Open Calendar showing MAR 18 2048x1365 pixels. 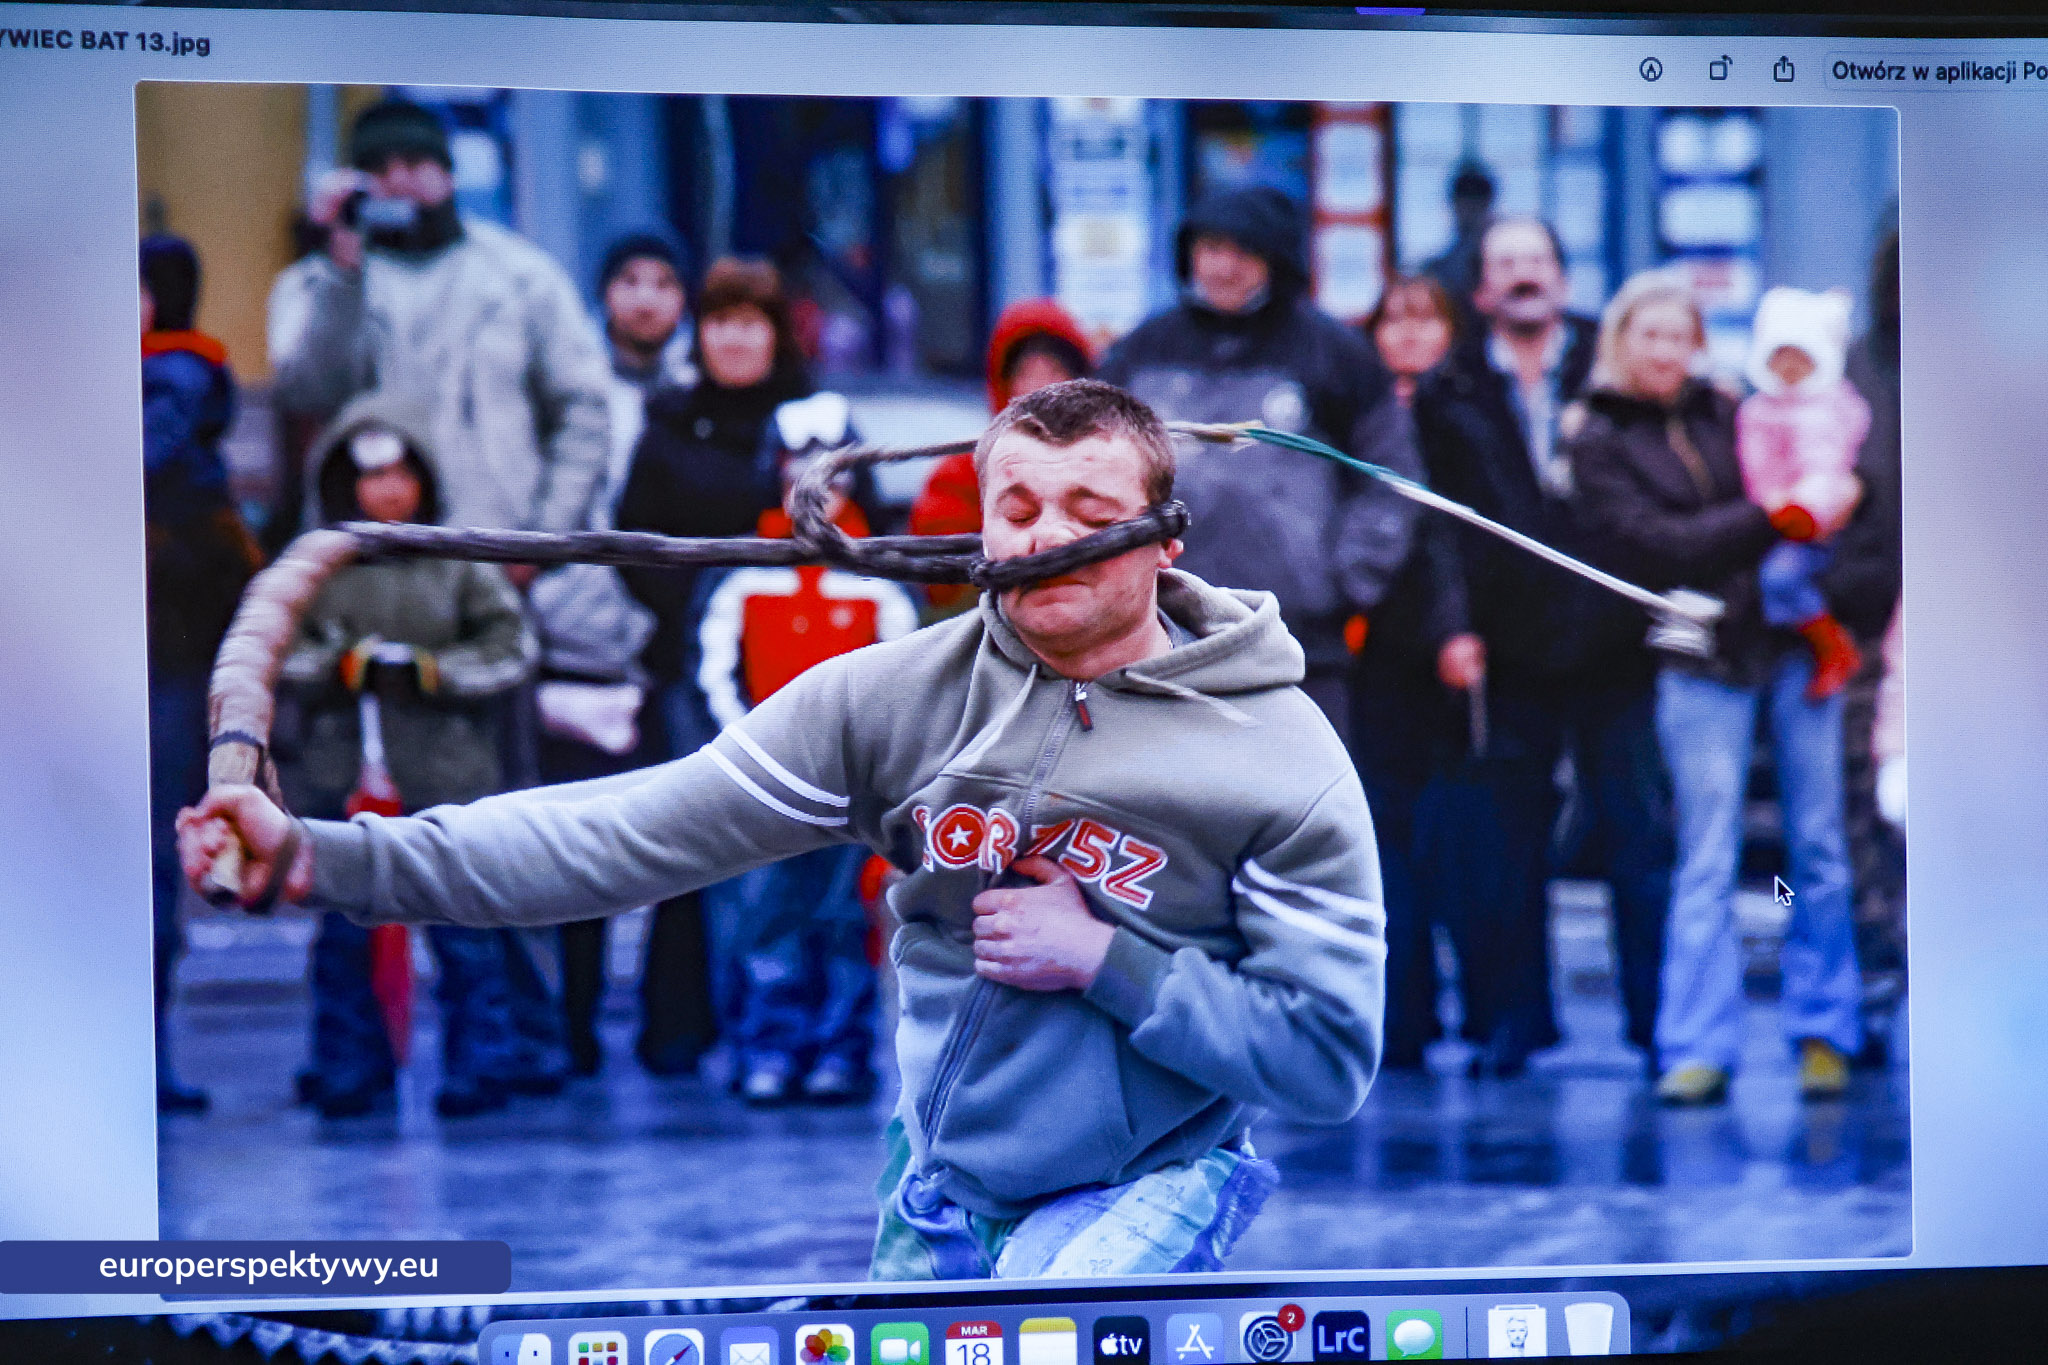click(x=974, y=1344)
